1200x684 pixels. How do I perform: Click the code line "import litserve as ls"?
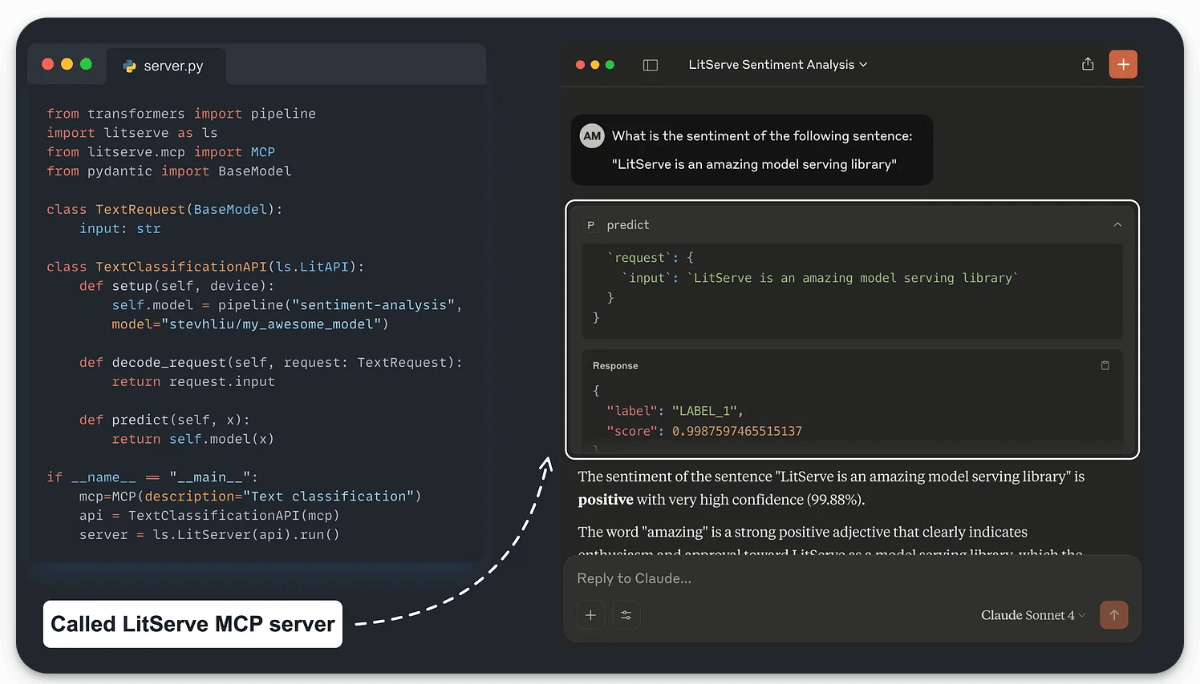132,133
